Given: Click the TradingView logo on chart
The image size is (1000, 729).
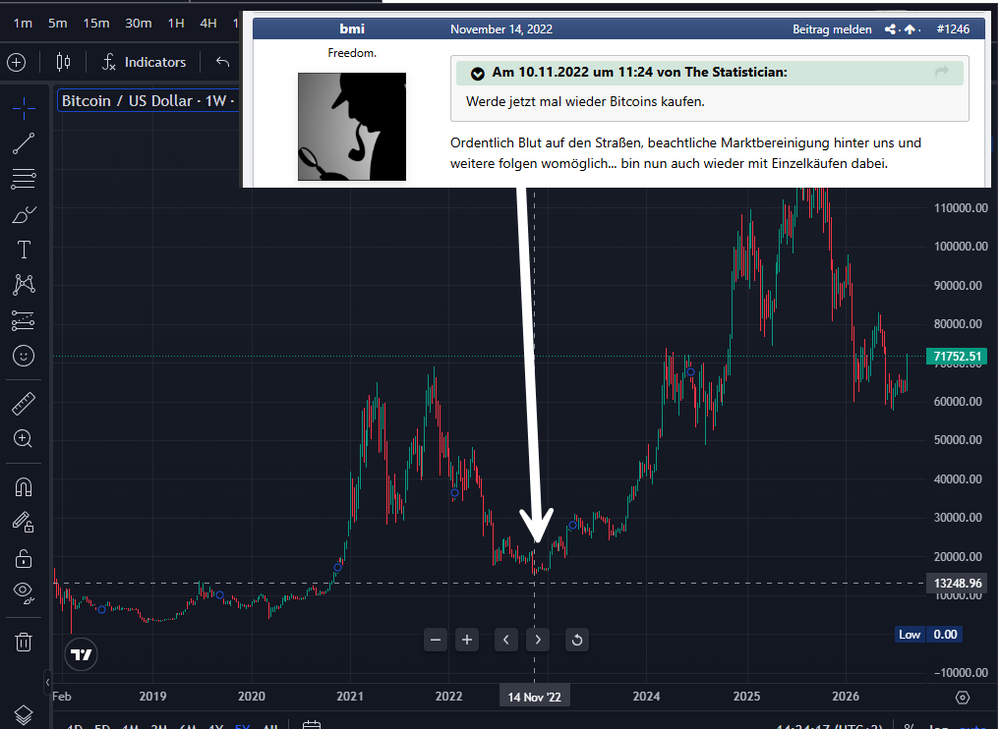Looking at the screenshot, I should (81, 654).
